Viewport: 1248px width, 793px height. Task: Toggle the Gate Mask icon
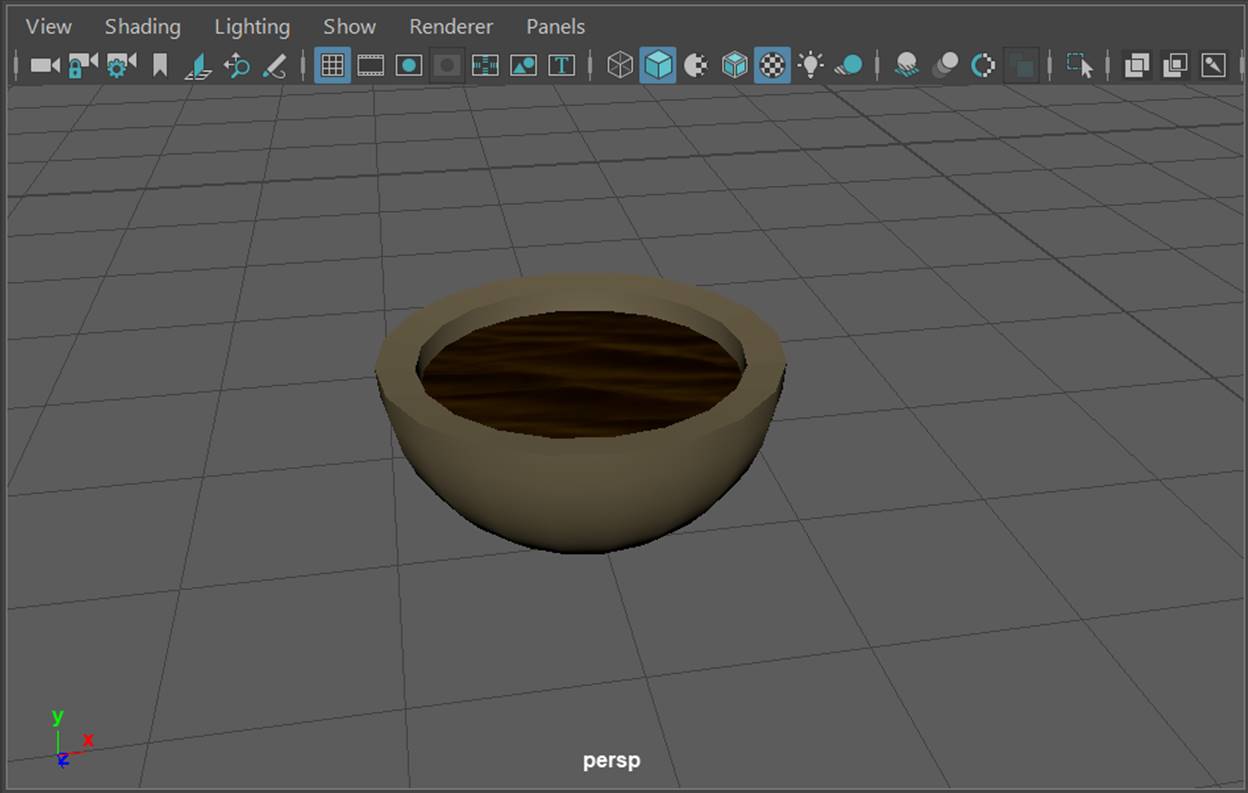click(447, 66)
